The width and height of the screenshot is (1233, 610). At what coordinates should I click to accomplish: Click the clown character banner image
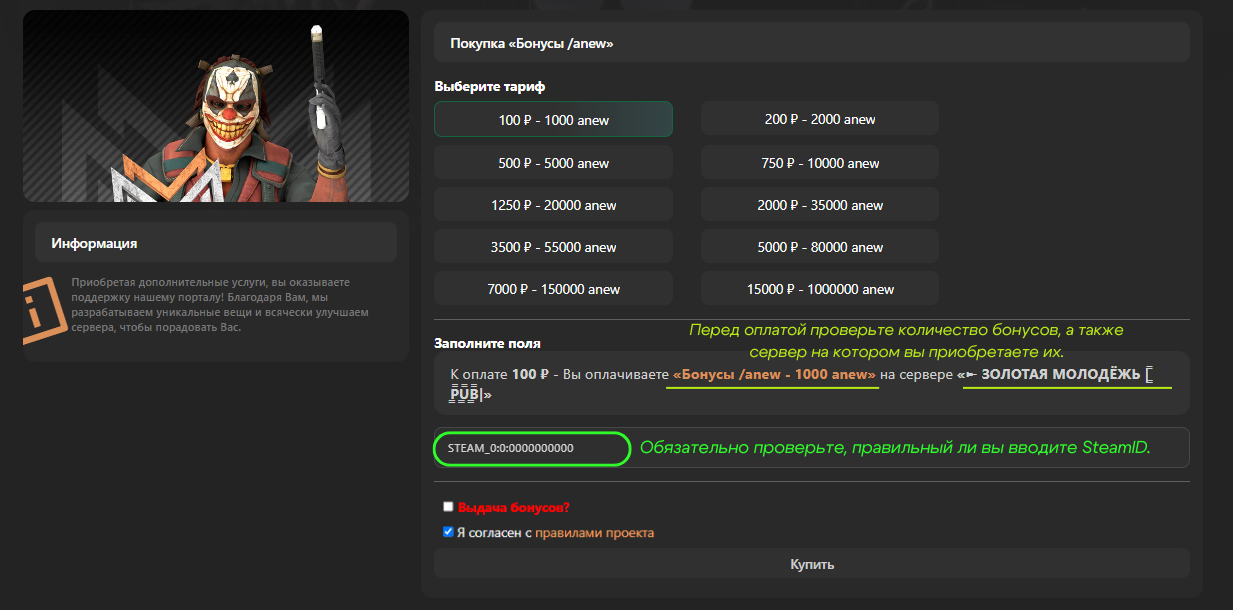click(x=216, y=106)
